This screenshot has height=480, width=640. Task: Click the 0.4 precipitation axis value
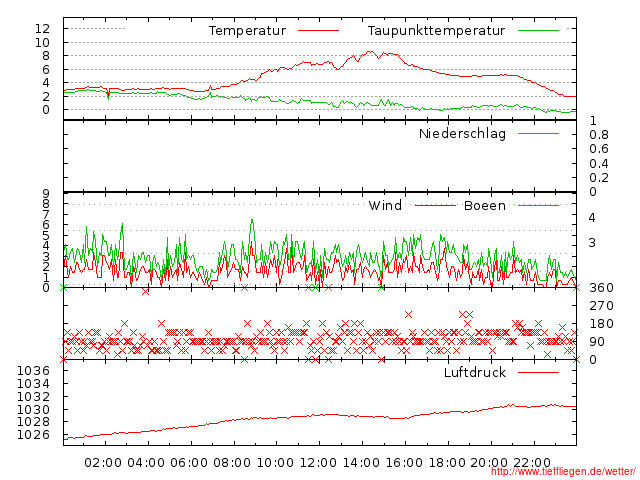click(599, 164)
